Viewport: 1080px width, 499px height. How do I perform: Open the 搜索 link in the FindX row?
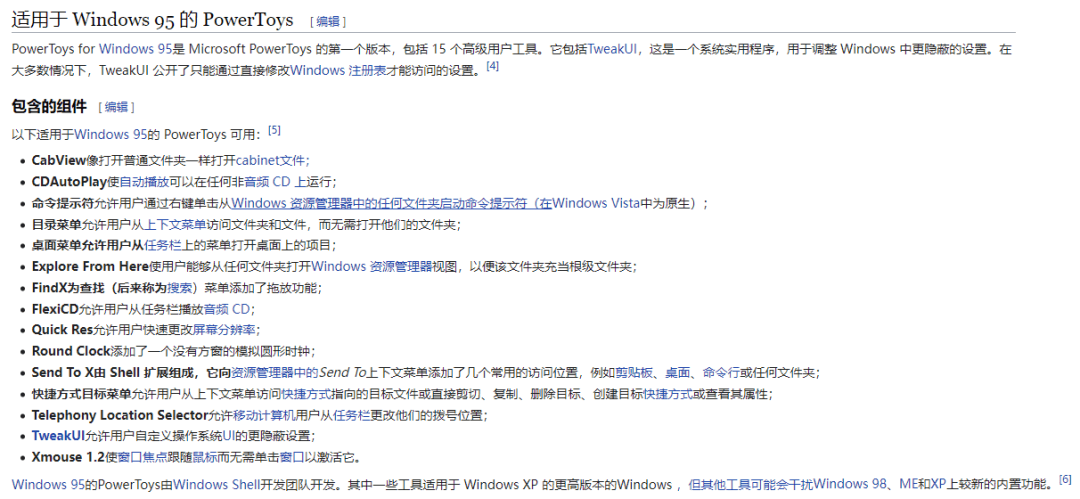[180, 287]
